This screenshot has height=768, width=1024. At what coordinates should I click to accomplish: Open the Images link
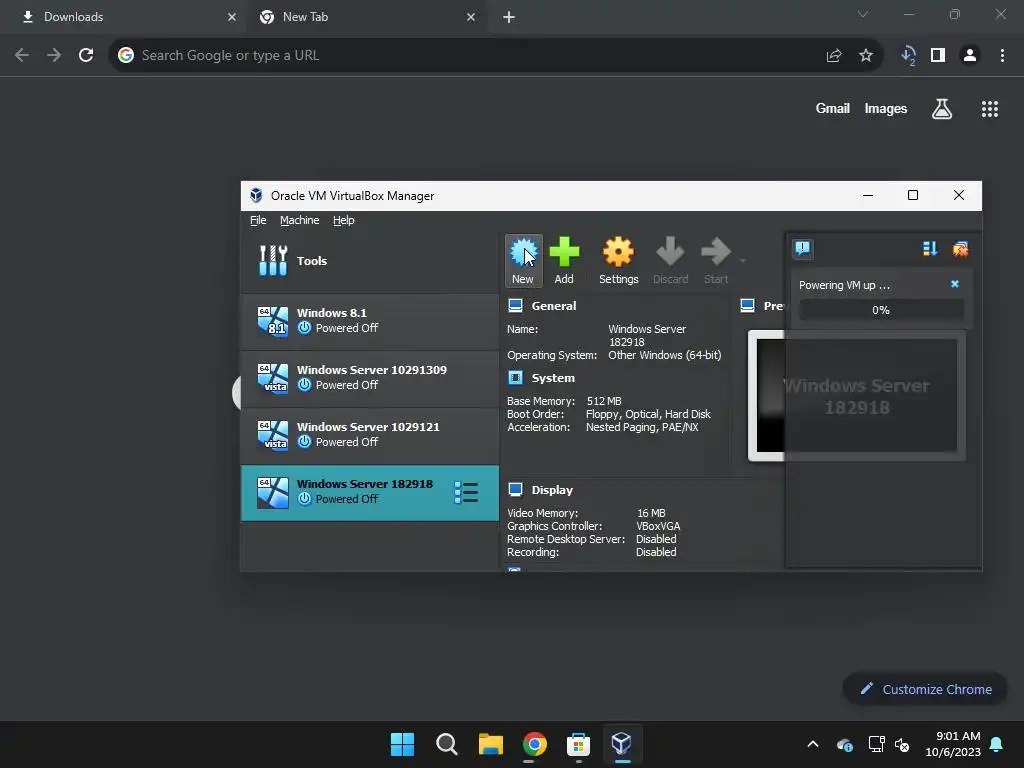pyautogui.click(x=886, y=108)
